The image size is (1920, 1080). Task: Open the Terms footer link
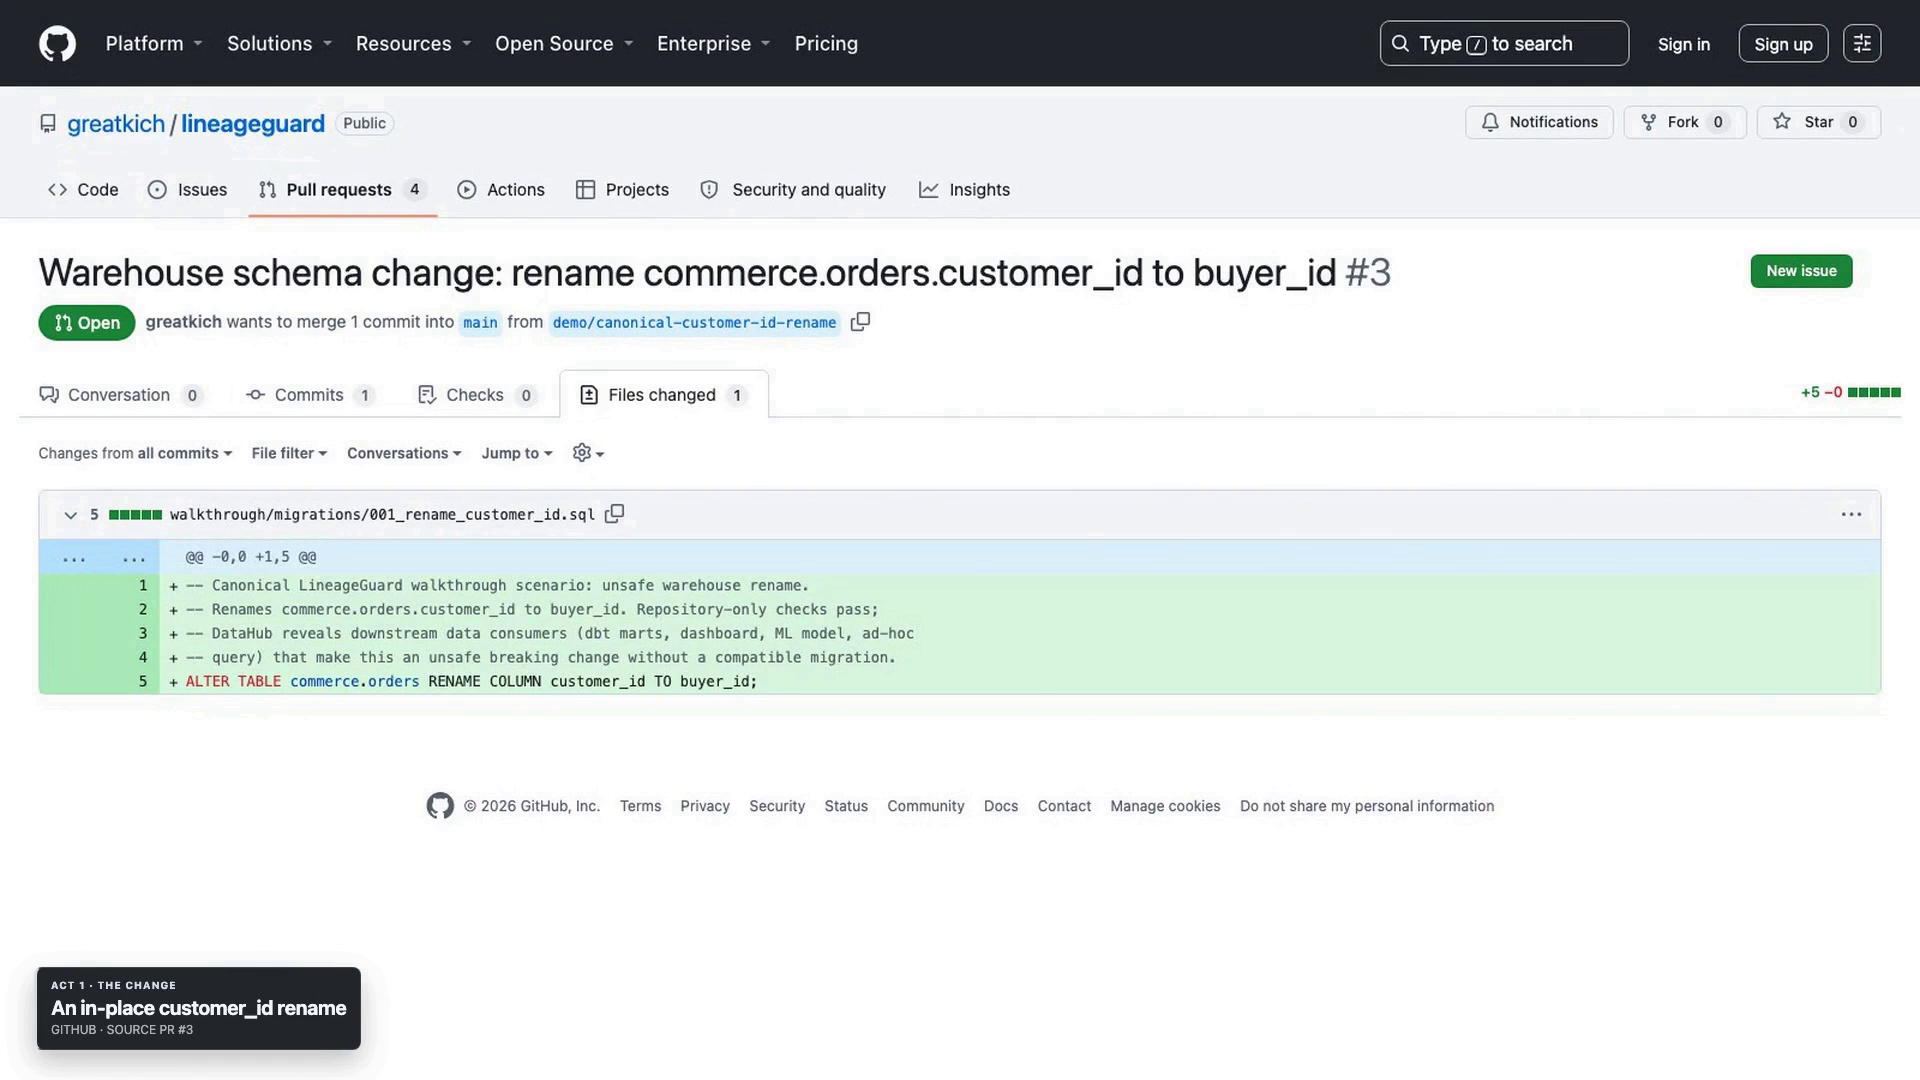[640, 806]
